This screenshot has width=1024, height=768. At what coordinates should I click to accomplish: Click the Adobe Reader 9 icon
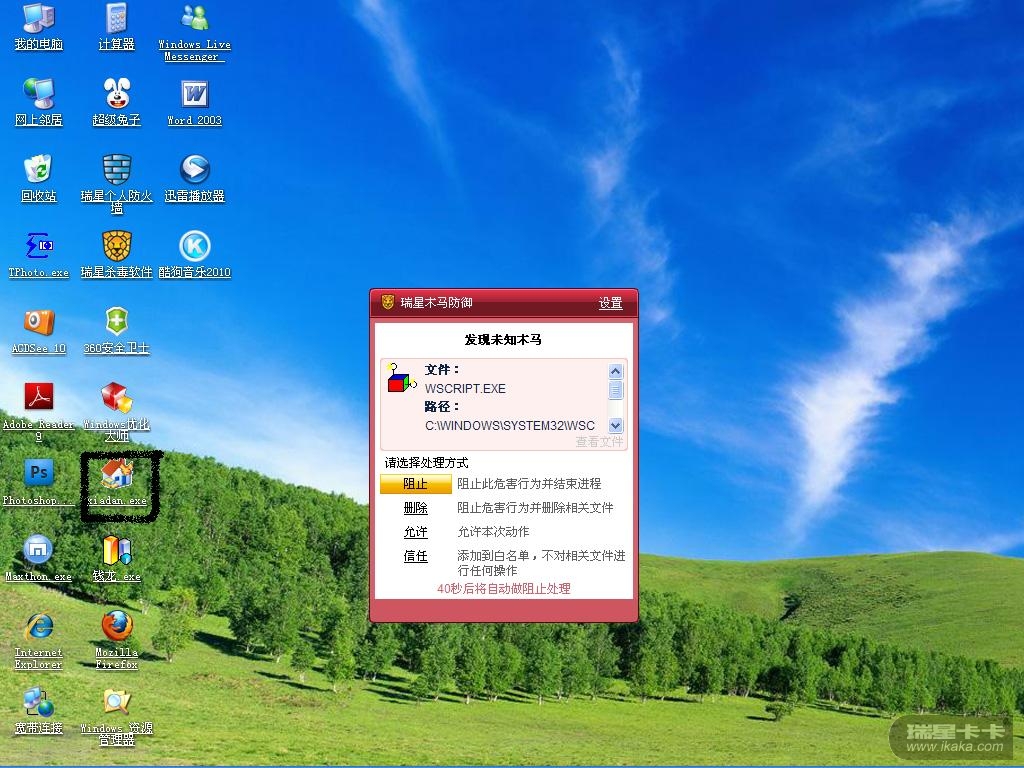(39, 411)
